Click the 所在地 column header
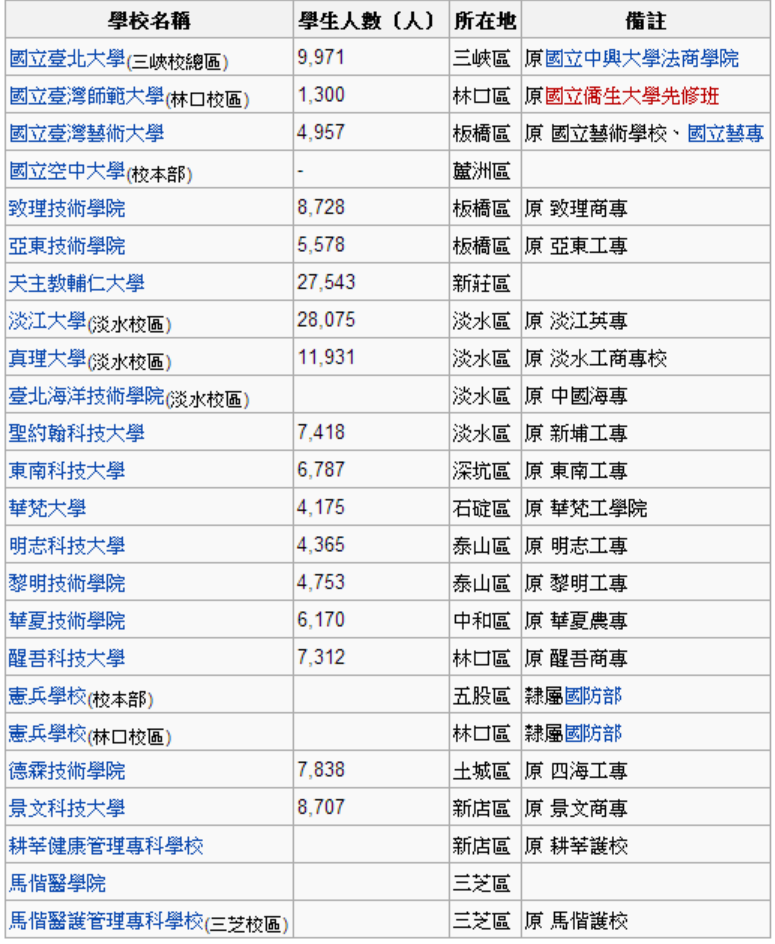Viewport: 775px width, 944px height. (x=485, y=21)
